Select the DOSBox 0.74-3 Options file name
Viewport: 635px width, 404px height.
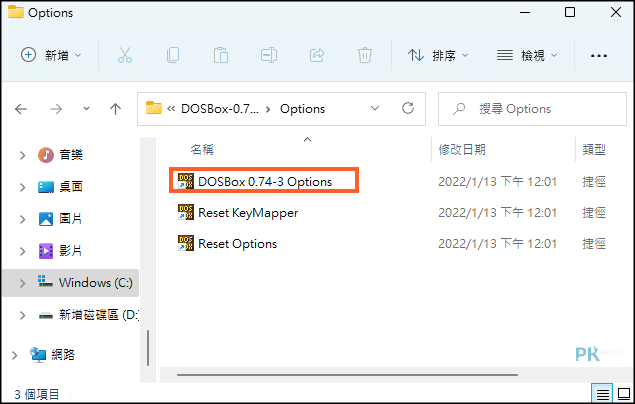click(265, 182)
